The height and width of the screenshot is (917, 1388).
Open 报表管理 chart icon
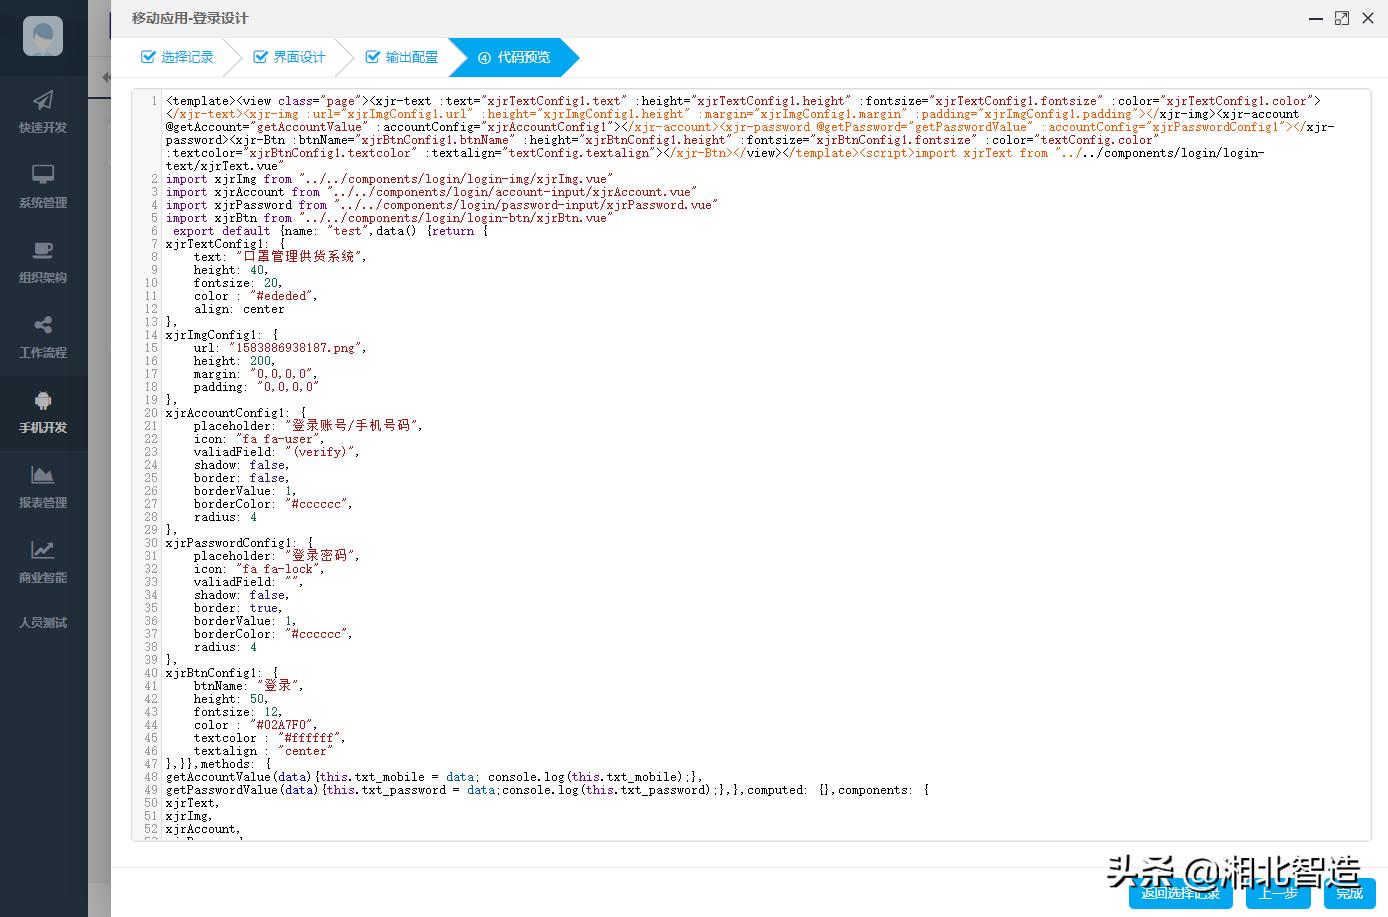click(42, 486)
